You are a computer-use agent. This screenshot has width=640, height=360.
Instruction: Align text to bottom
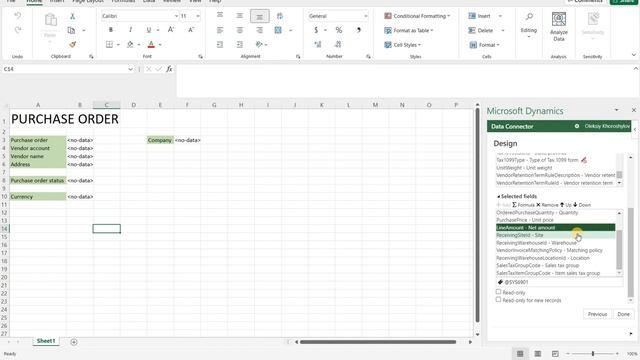pos(259,16)
